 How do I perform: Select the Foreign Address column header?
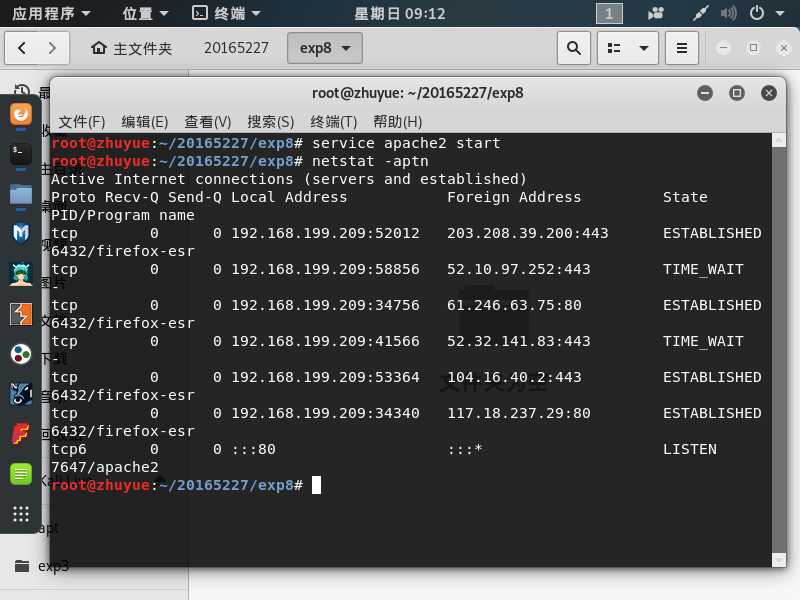tap(514, 197)
